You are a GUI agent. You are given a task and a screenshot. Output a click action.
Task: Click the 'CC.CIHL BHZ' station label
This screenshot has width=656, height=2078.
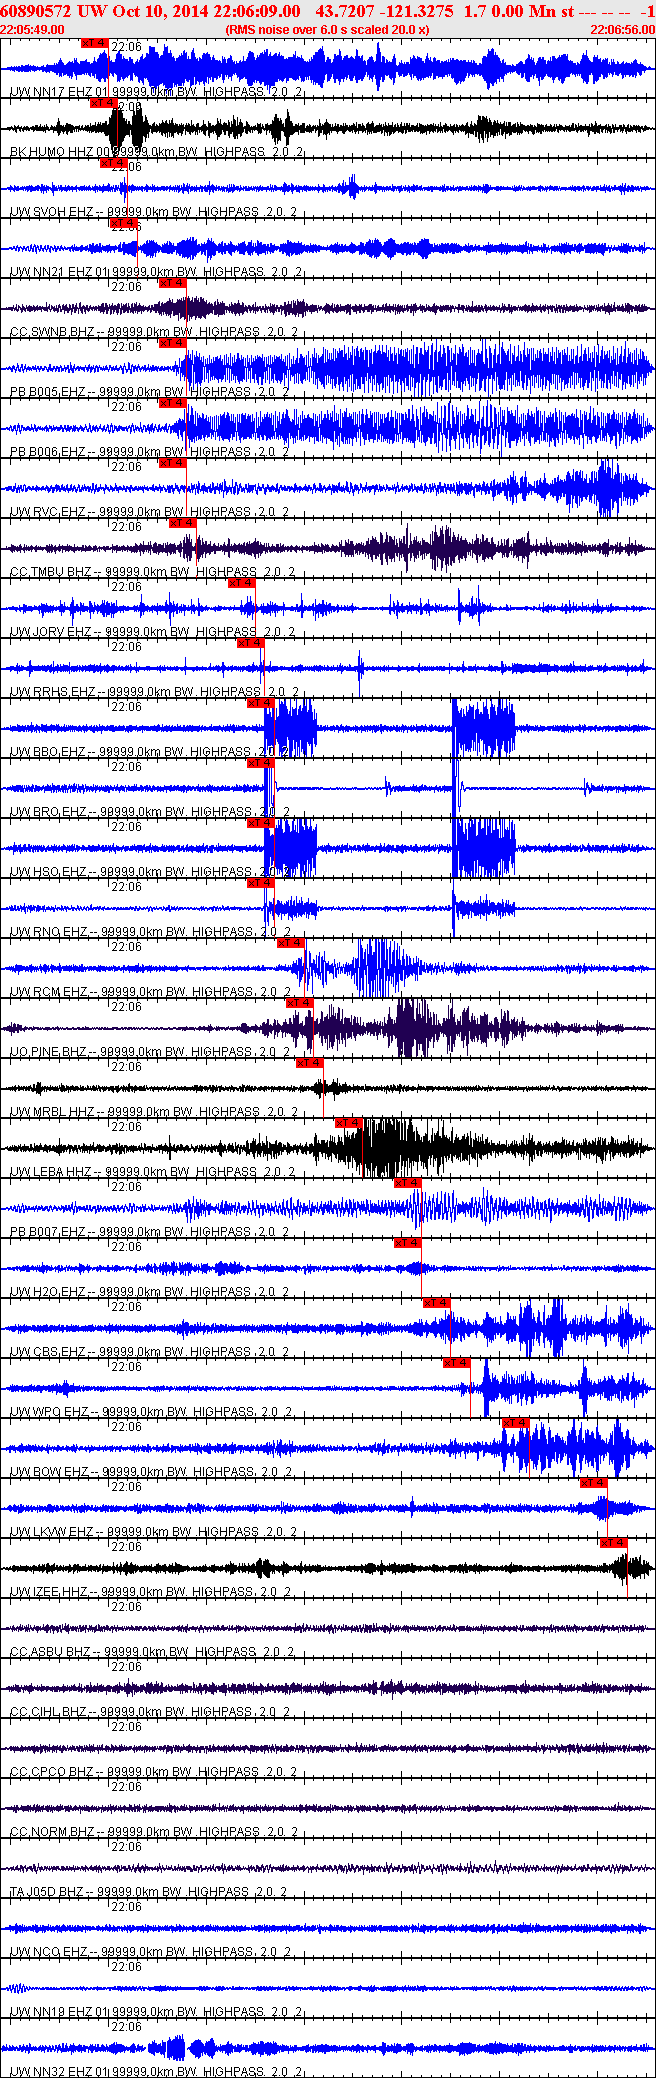pyautogui.click(x=49, y=1712)
